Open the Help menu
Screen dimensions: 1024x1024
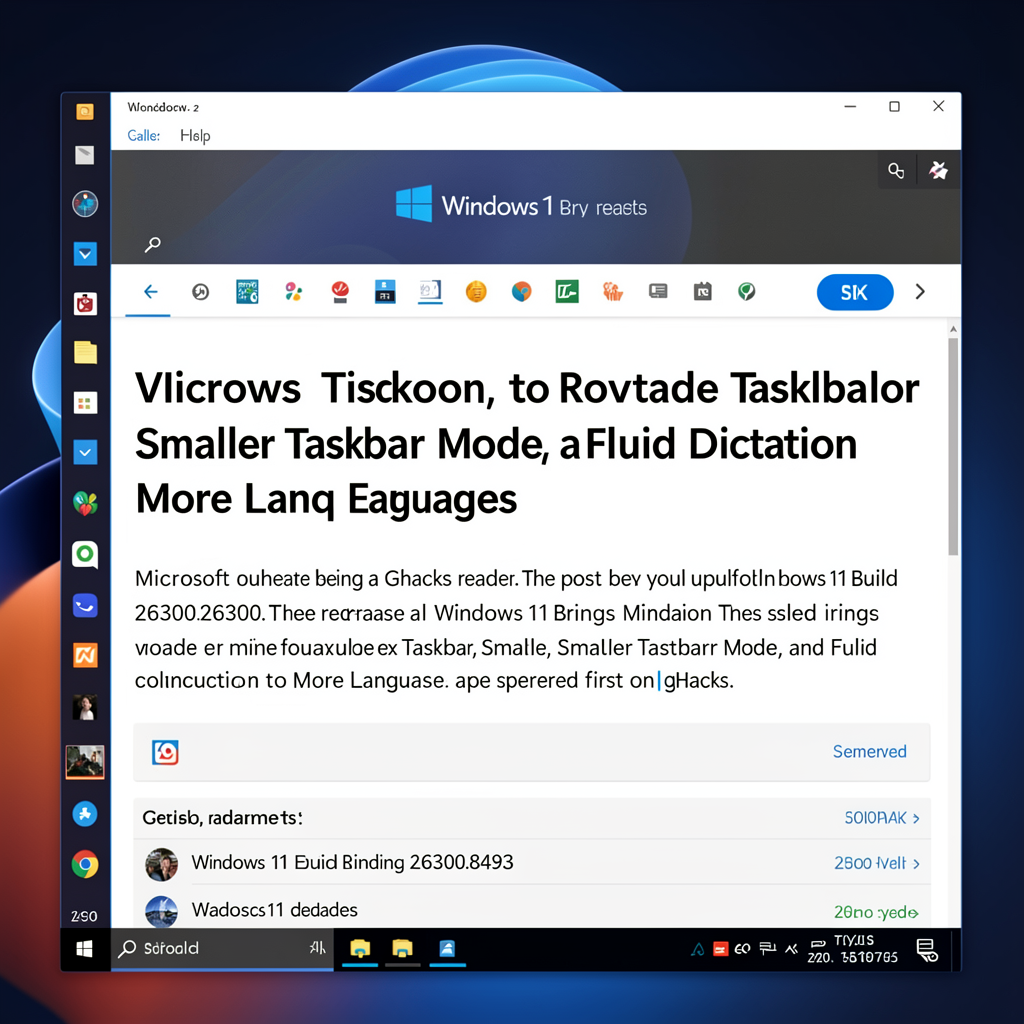[x=195, y=136]
